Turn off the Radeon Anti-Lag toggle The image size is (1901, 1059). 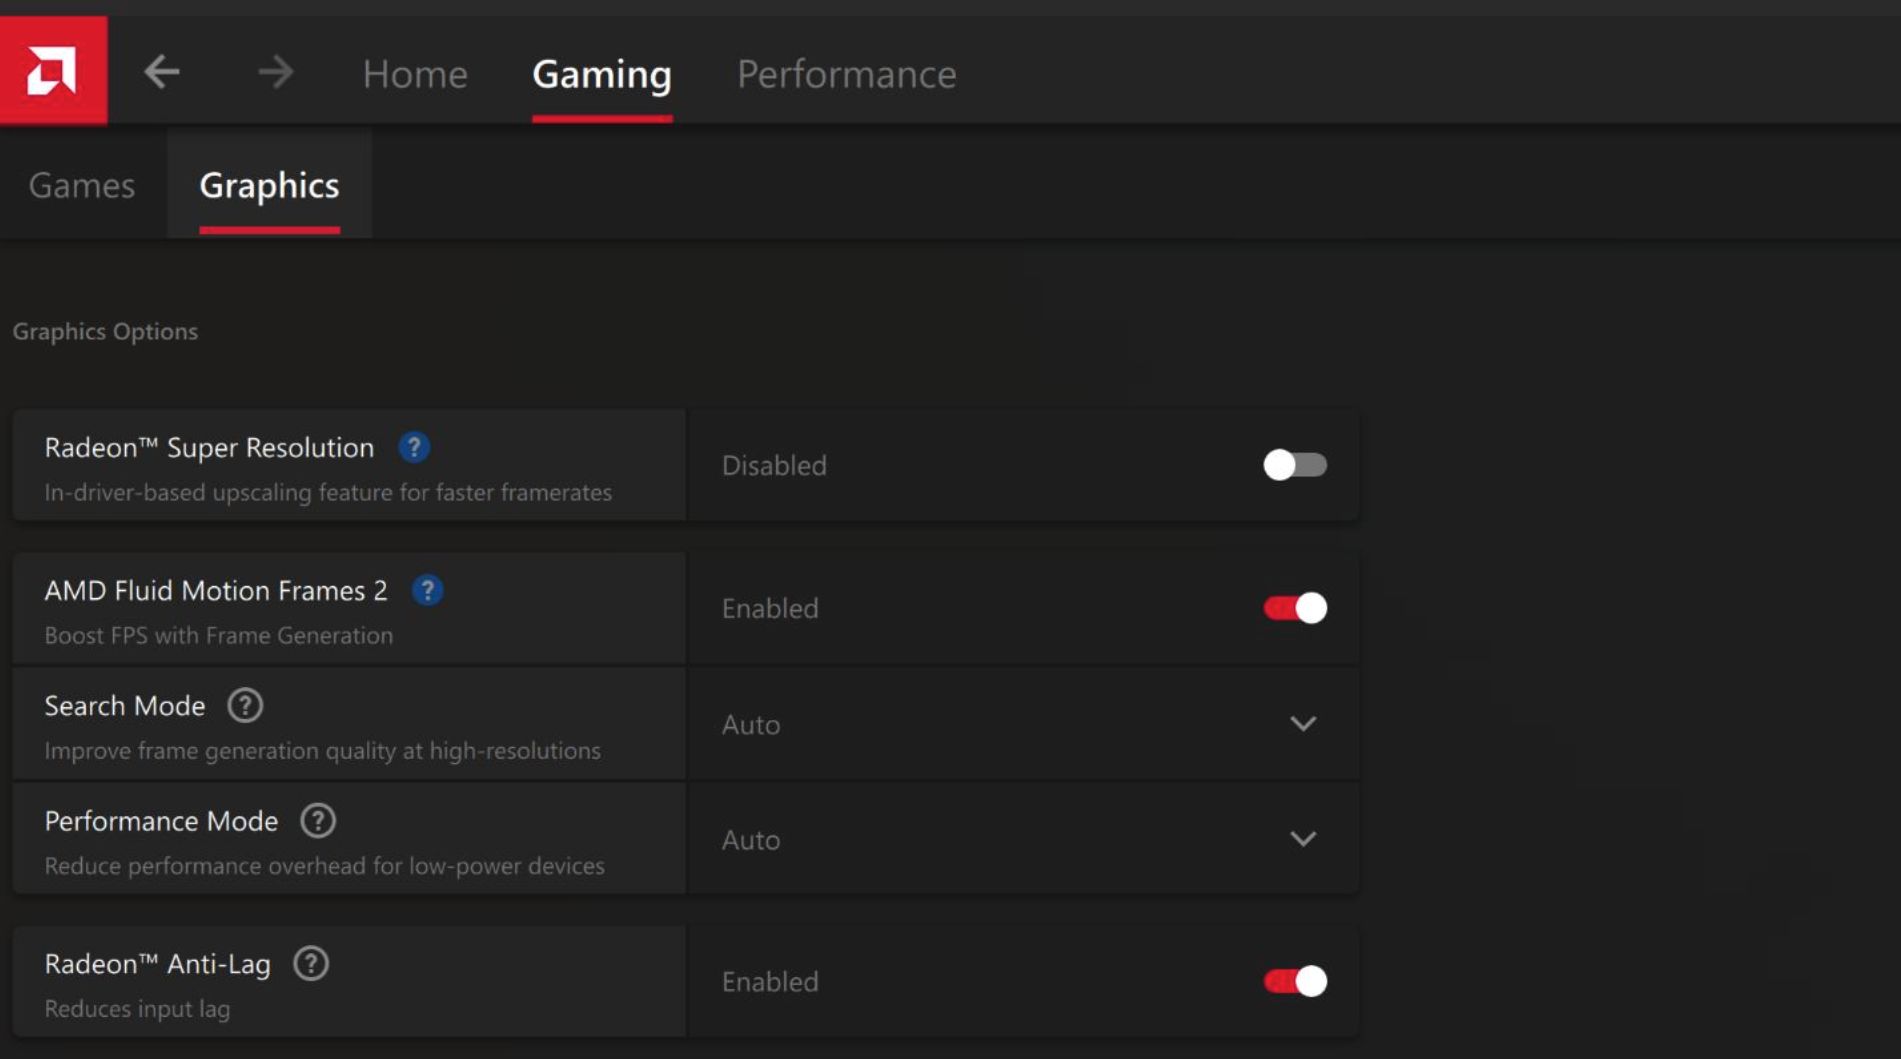tap(1294, 981)
